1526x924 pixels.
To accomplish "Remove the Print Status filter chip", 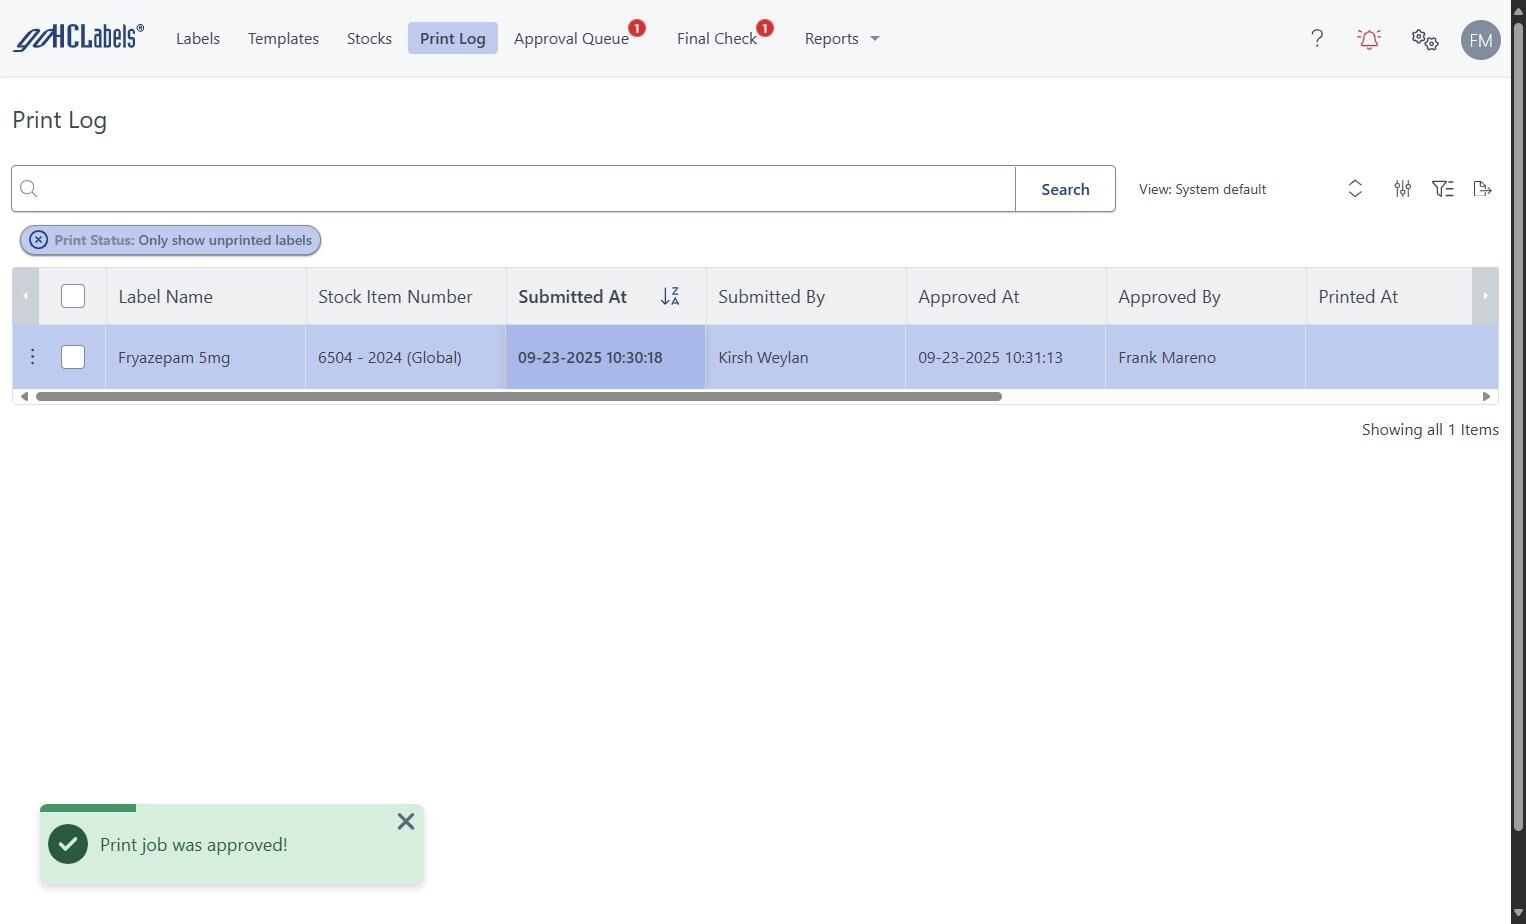I will tap(38, 240).
